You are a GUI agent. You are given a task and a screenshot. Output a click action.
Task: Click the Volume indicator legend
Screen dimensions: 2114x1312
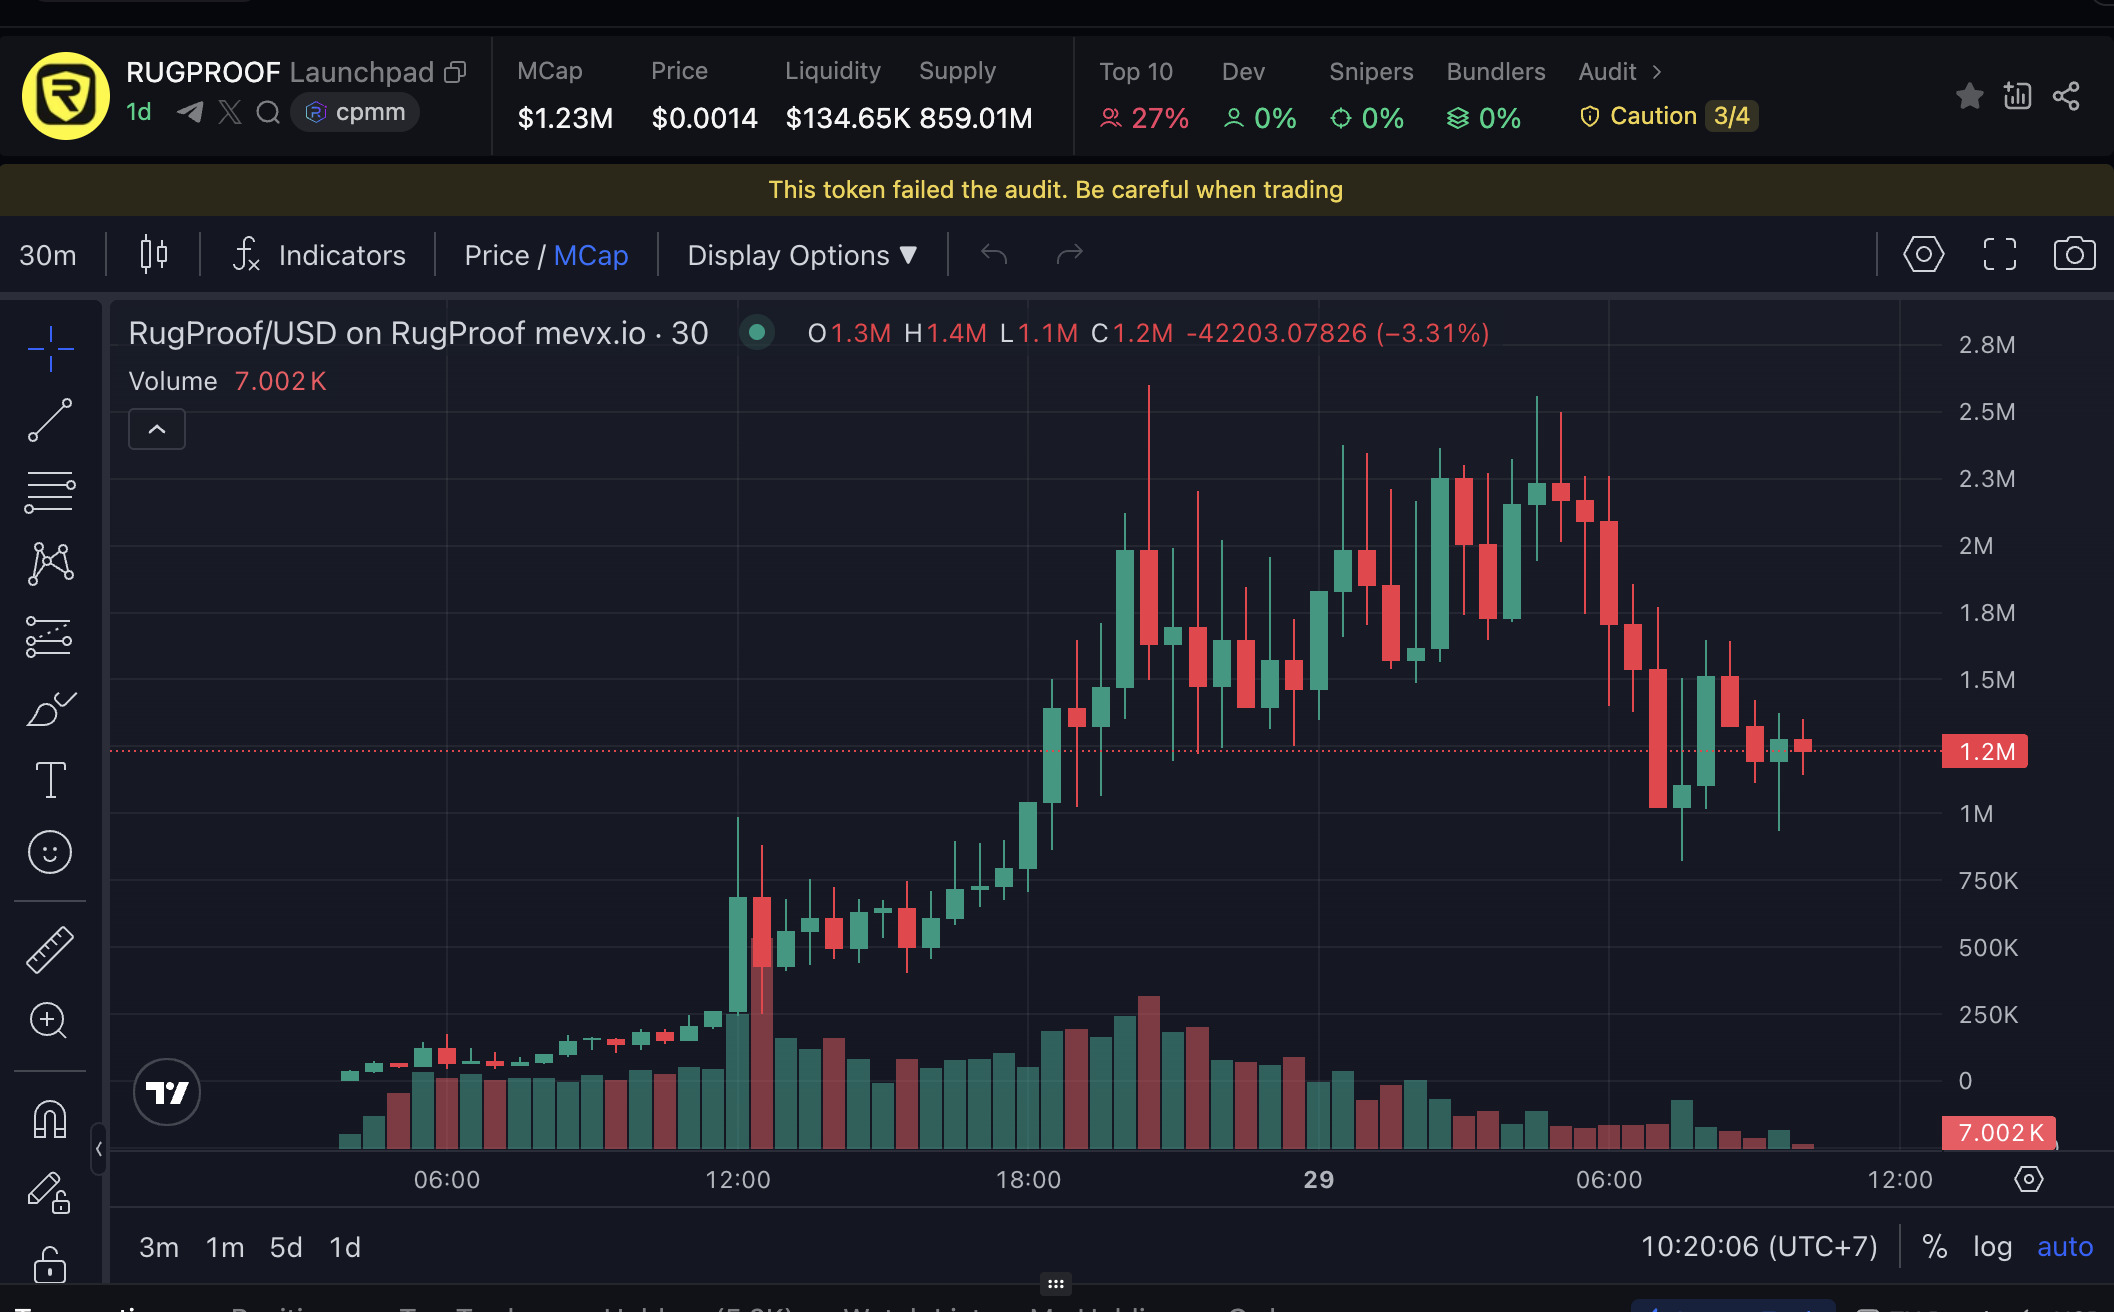click(x=228, y=381)
